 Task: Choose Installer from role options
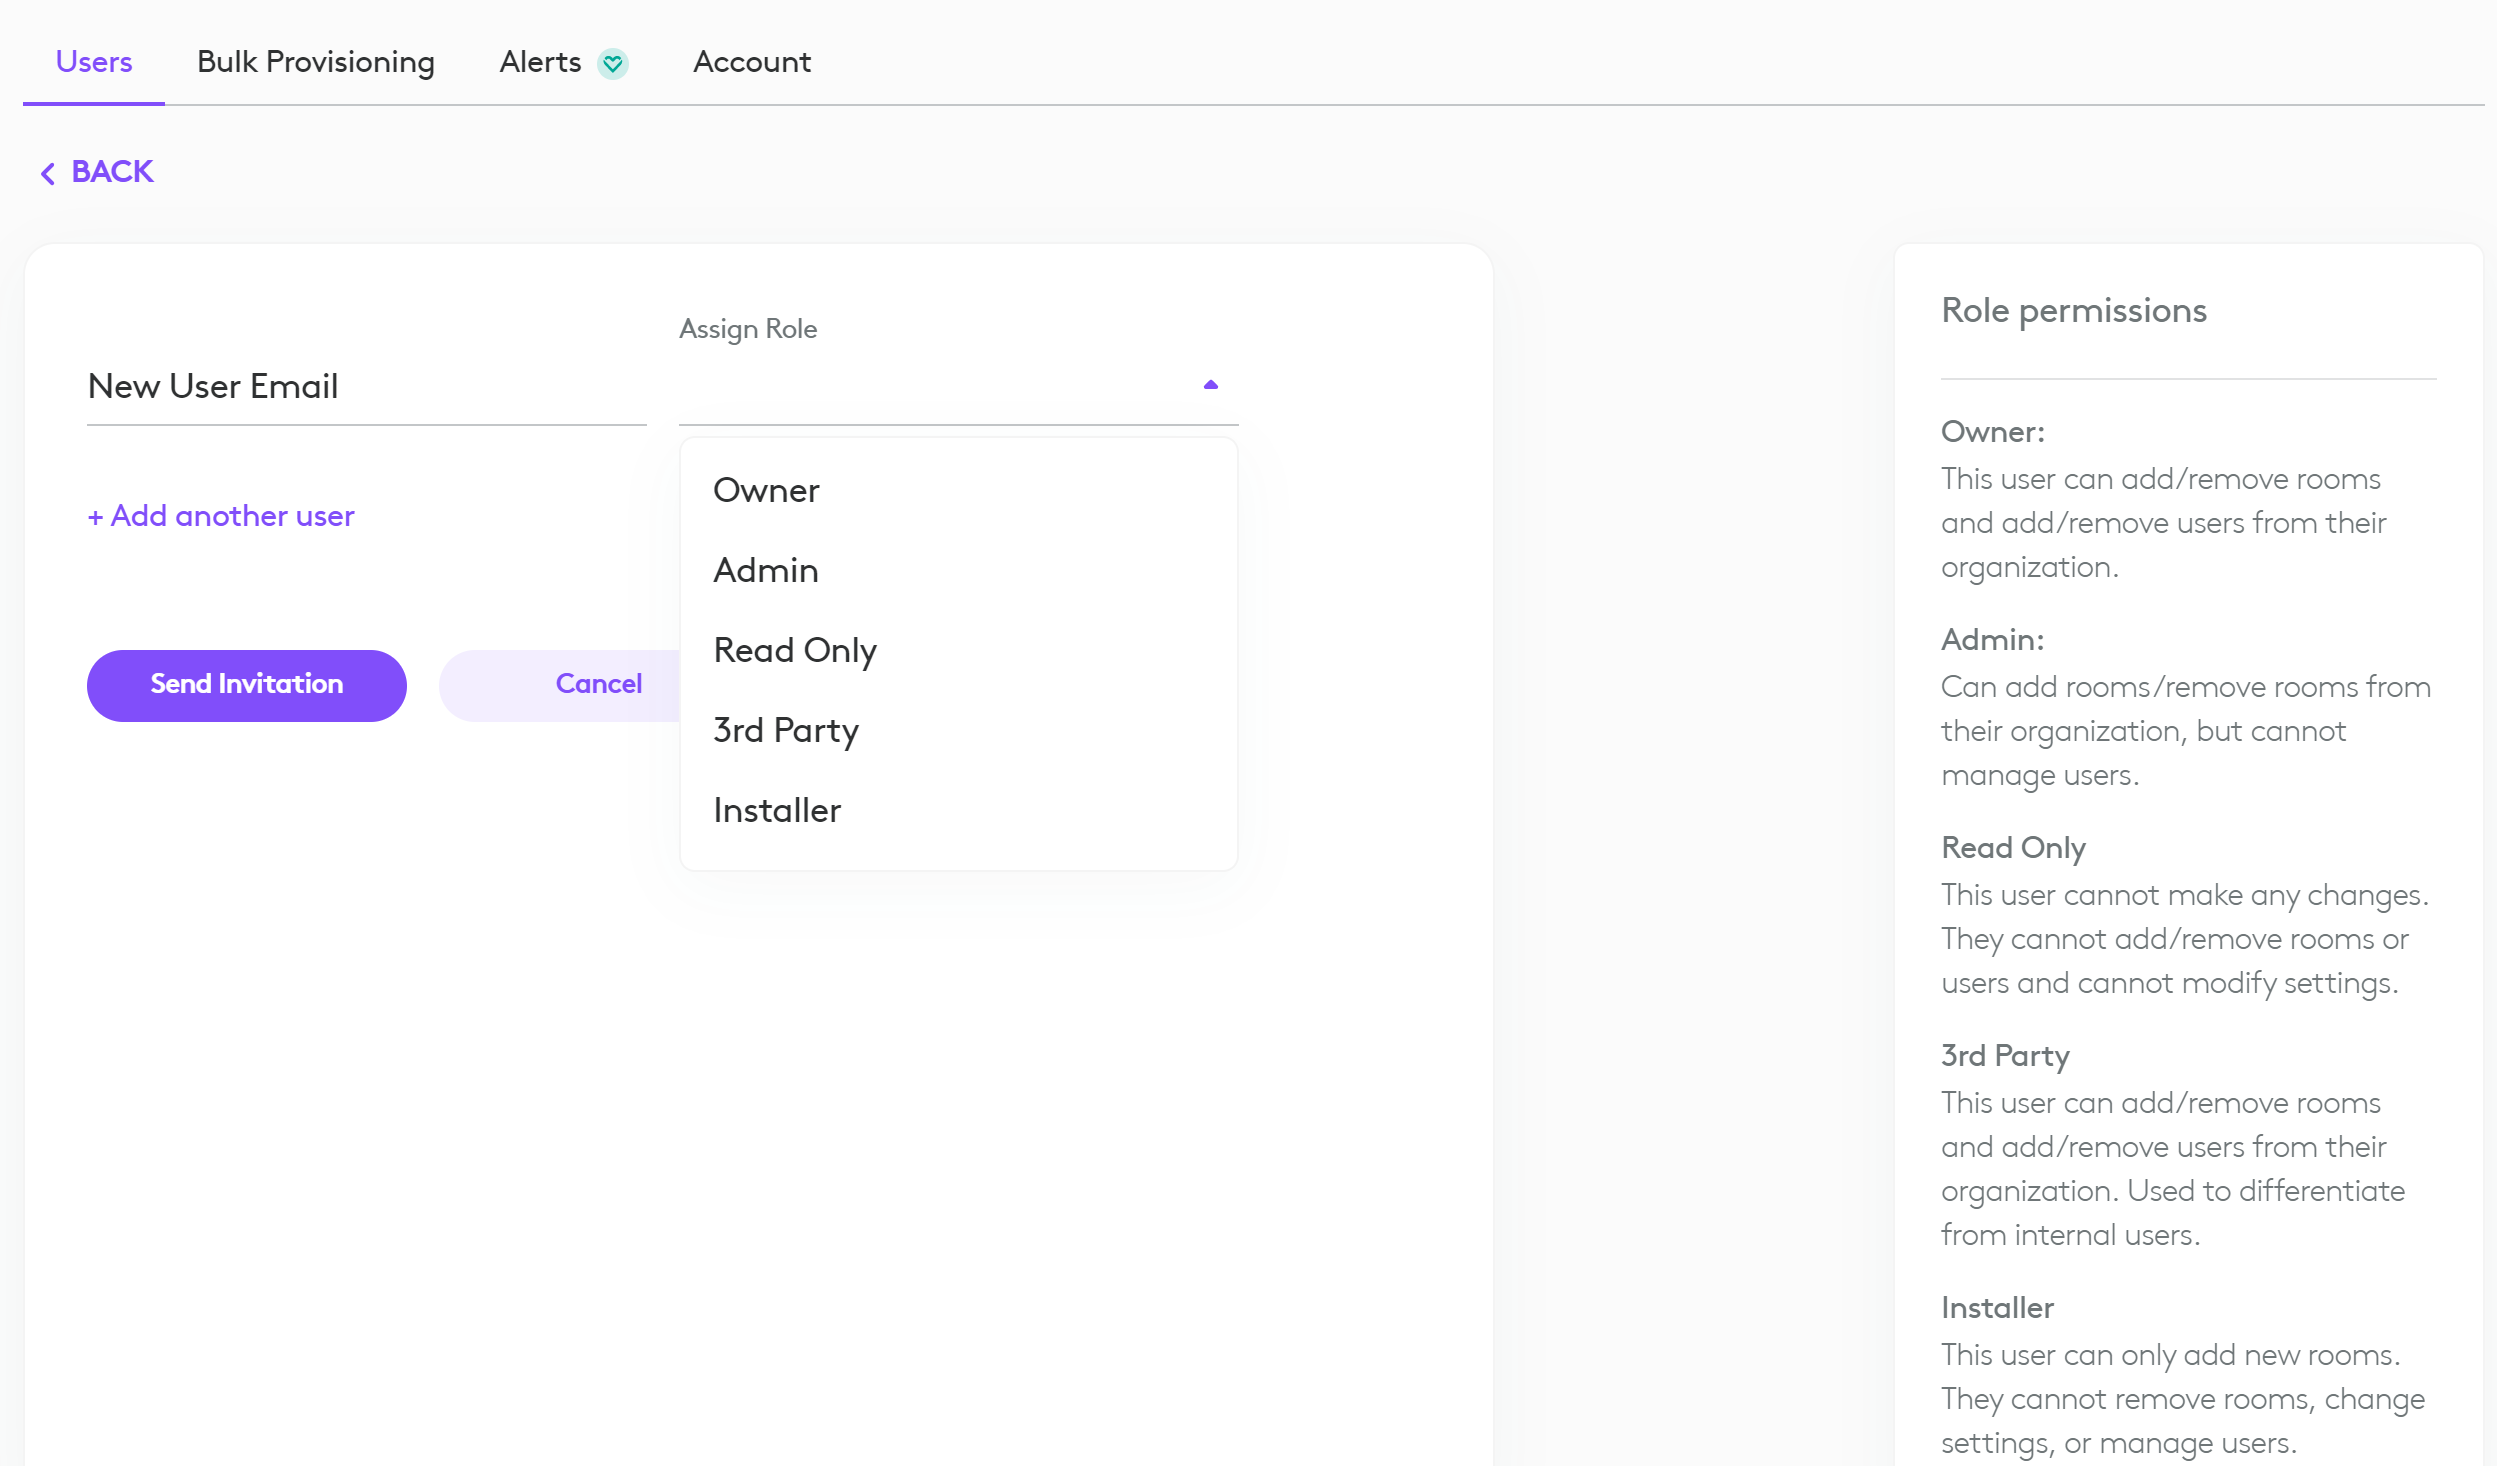(777, 810)
